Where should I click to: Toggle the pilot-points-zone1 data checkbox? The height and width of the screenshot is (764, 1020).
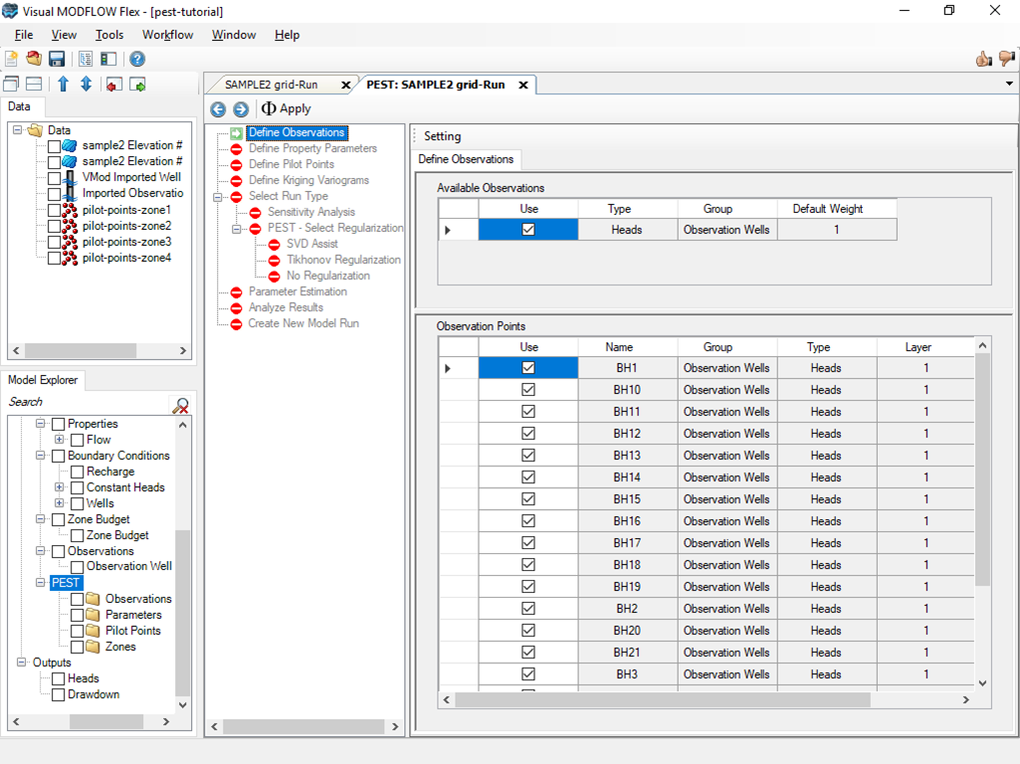pos(54,210)
